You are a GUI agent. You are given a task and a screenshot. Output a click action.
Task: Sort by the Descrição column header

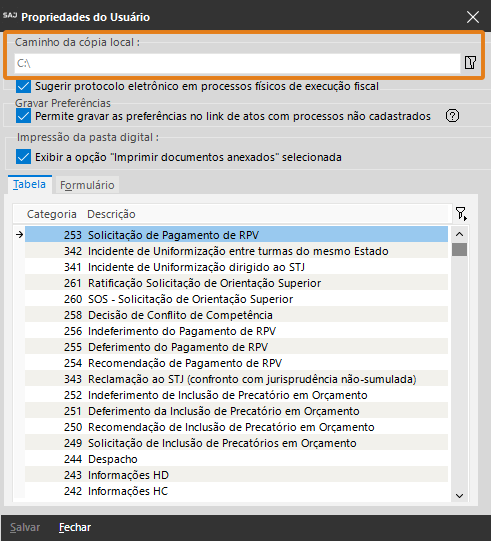[111, 214]
